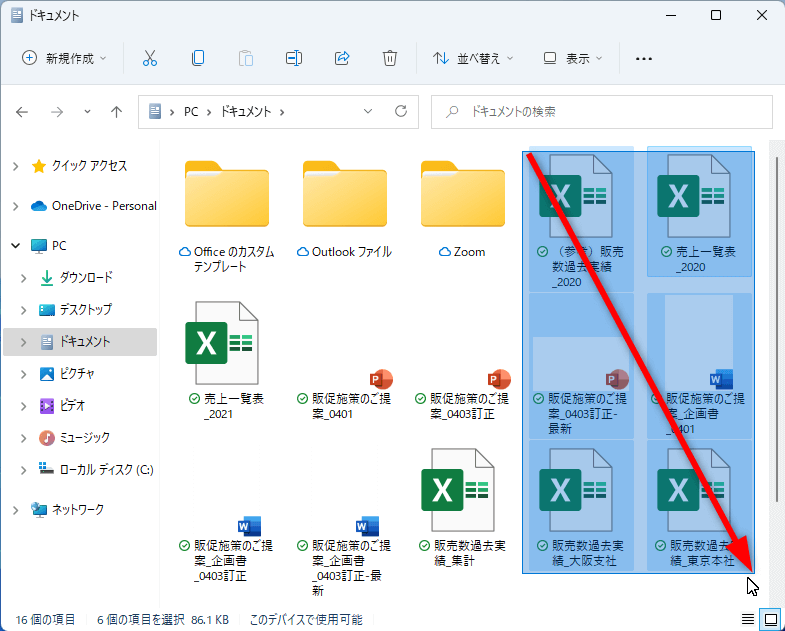Click the Cut scissors icon in toolbar
Image resolution: width=785 pixels, height=631 pixels.
pos(150,58)
